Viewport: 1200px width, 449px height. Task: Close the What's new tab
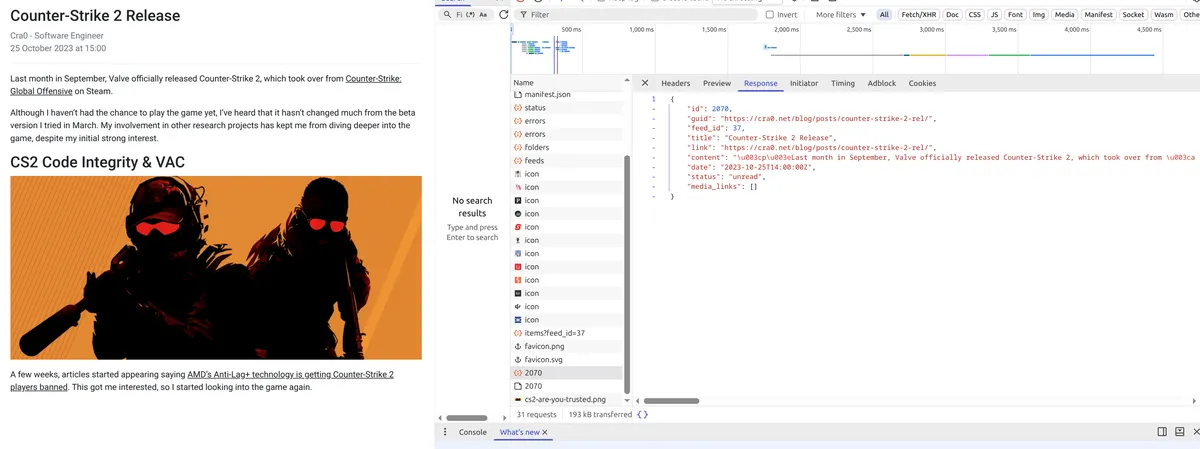[x=545, y=432]
